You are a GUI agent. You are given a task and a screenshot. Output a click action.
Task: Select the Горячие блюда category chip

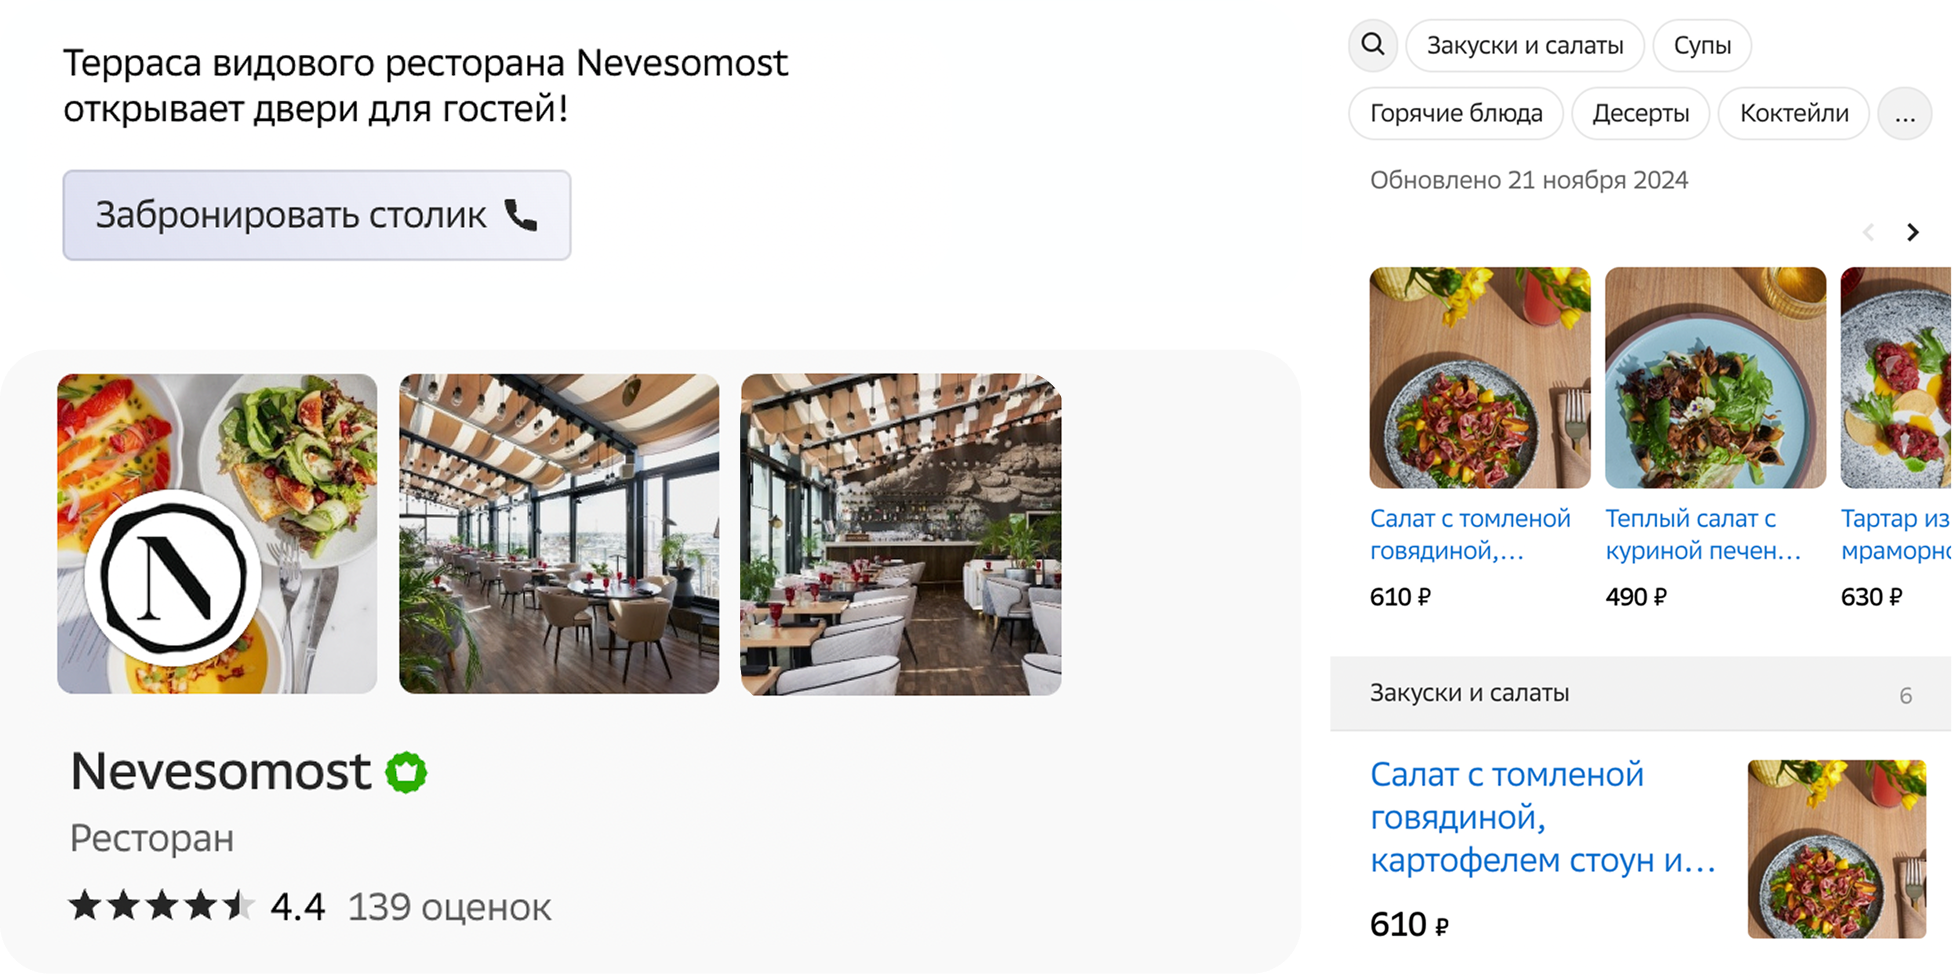pyautogui.click(x=1456, y=113)
